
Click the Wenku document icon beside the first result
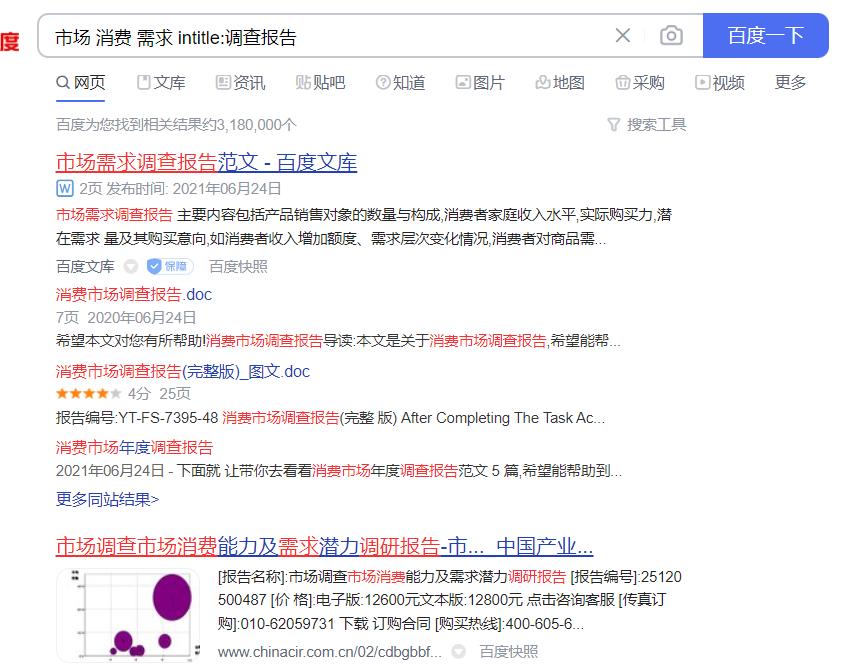coord(63,186)
